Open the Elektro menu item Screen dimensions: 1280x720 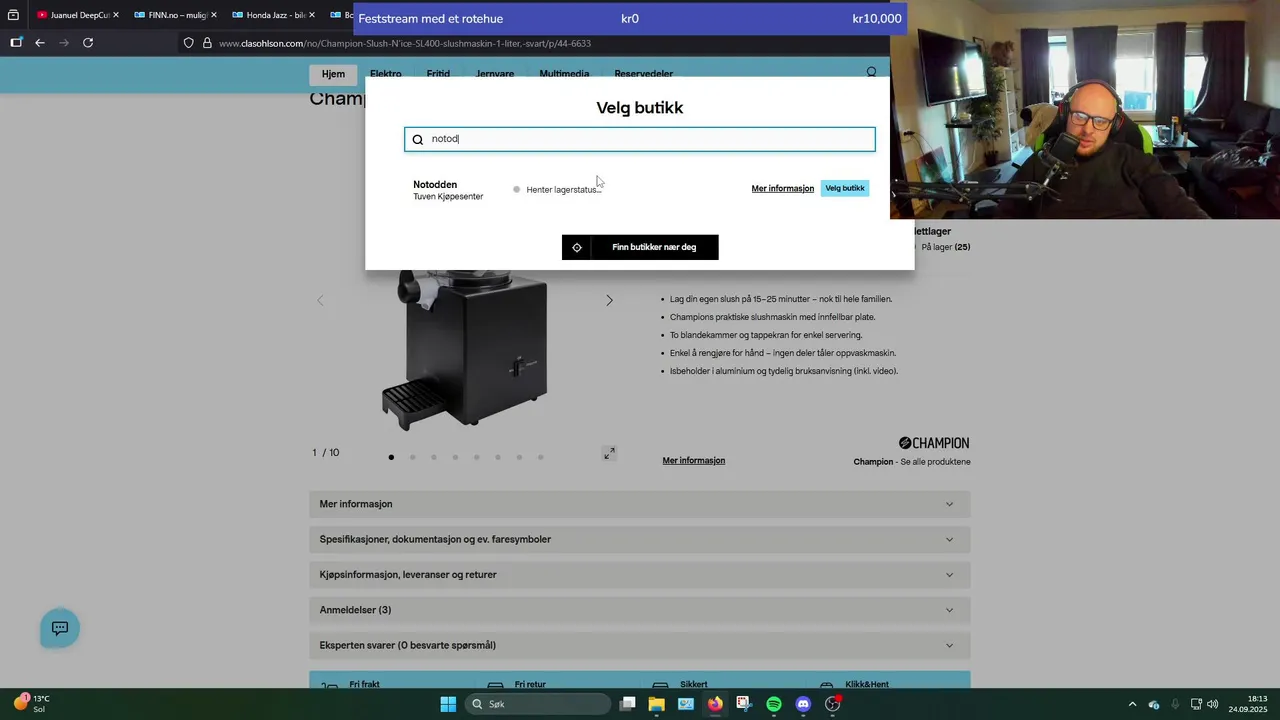pyautogui.click(x=386, y=74)
